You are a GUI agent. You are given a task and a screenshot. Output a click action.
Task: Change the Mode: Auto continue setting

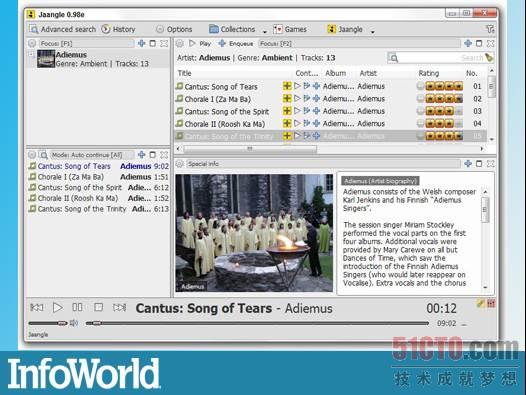click(91, 155)
